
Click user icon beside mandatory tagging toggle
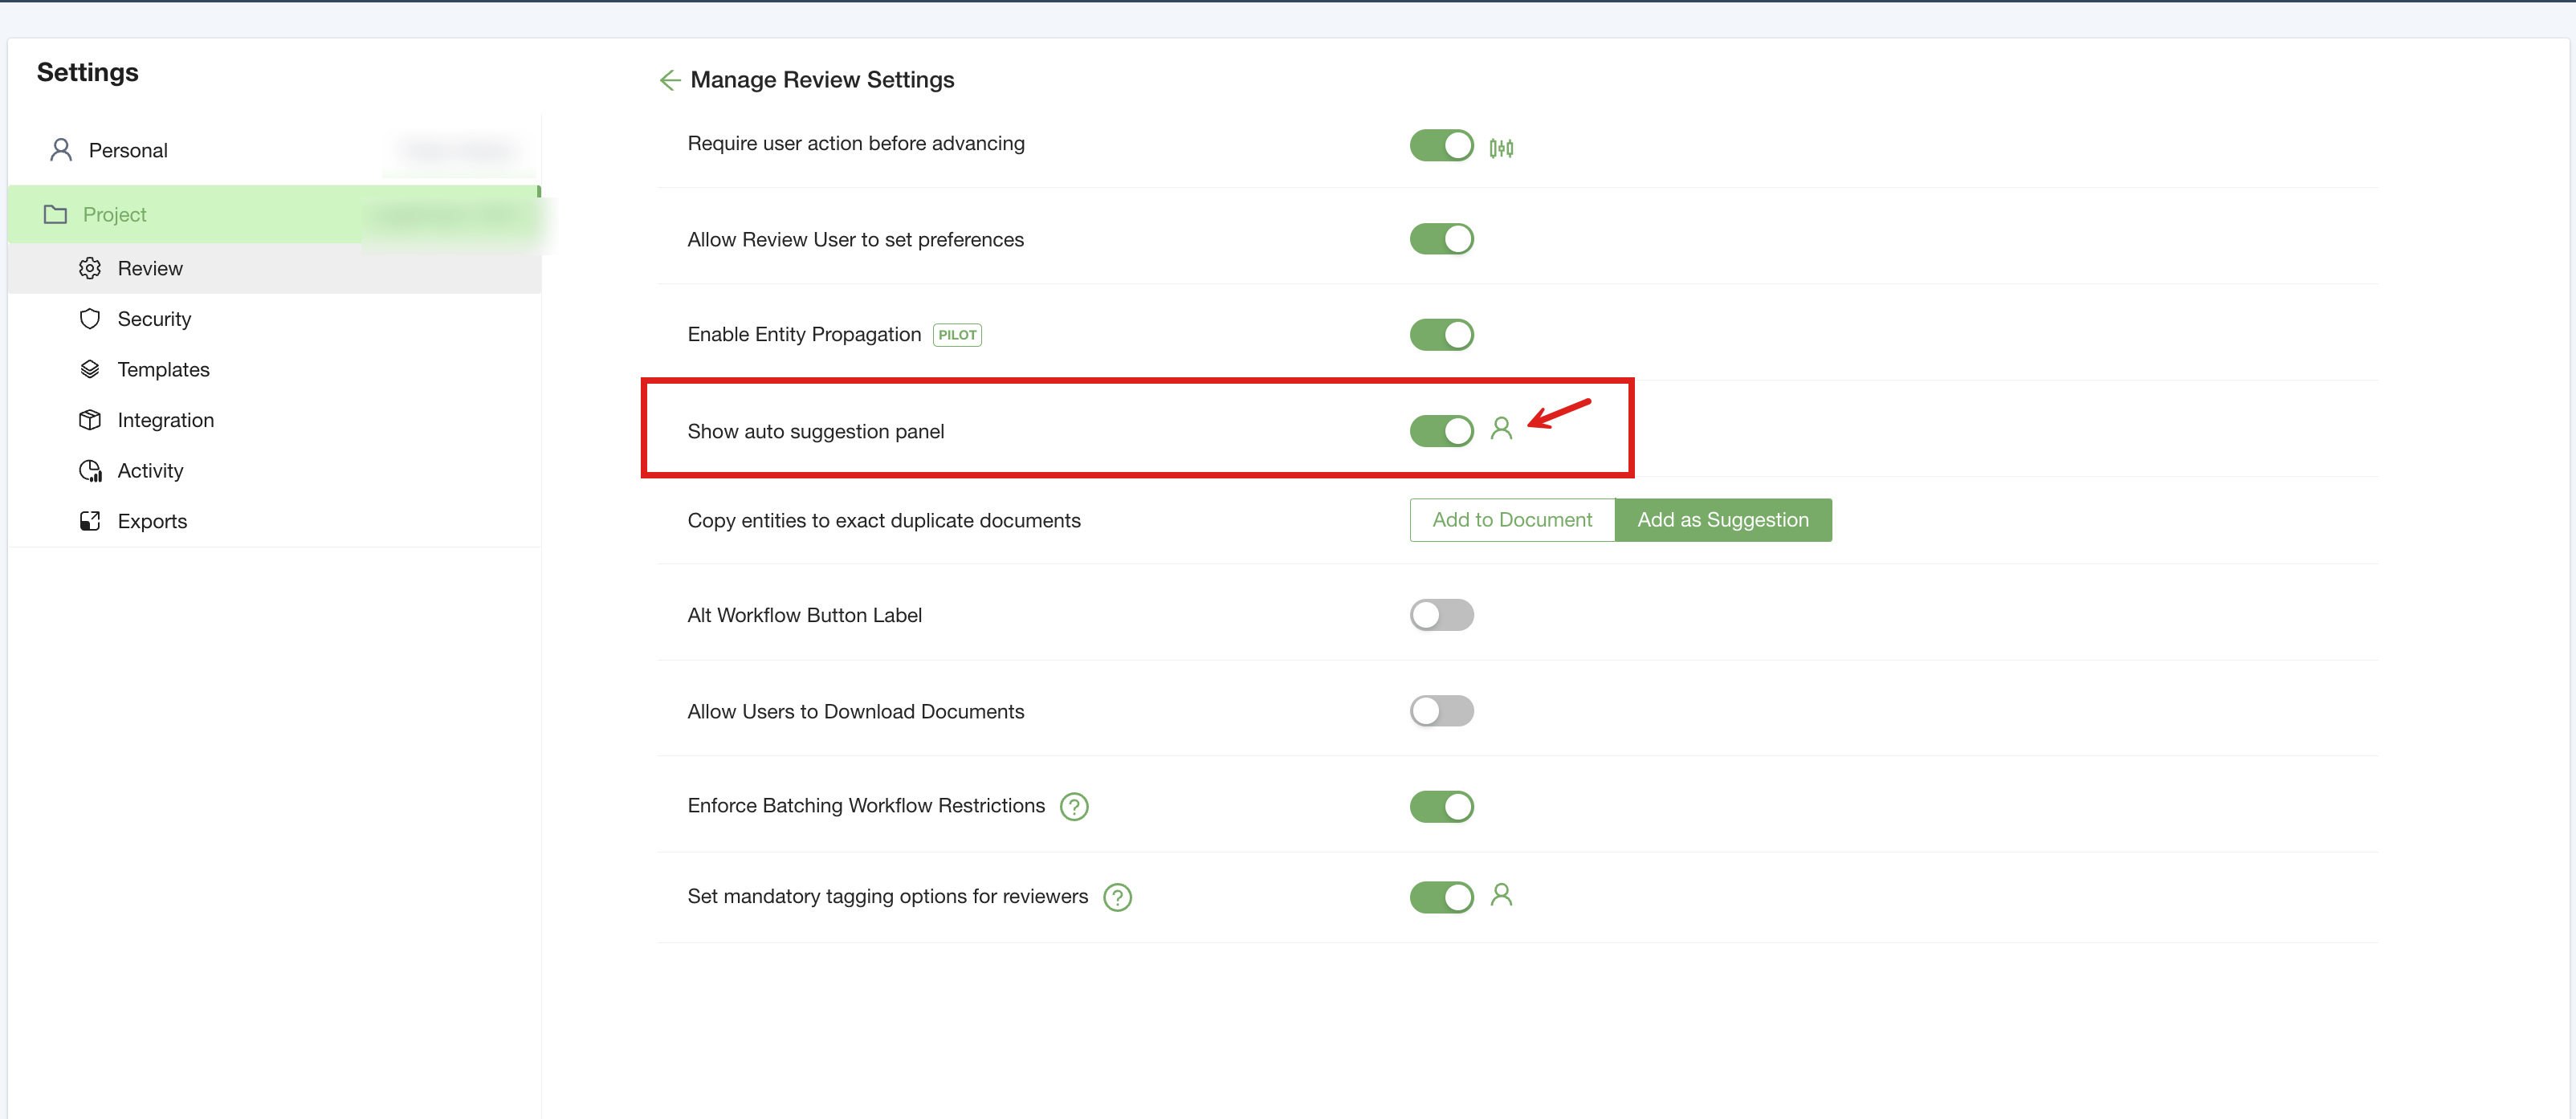(x=1500, y=895)
